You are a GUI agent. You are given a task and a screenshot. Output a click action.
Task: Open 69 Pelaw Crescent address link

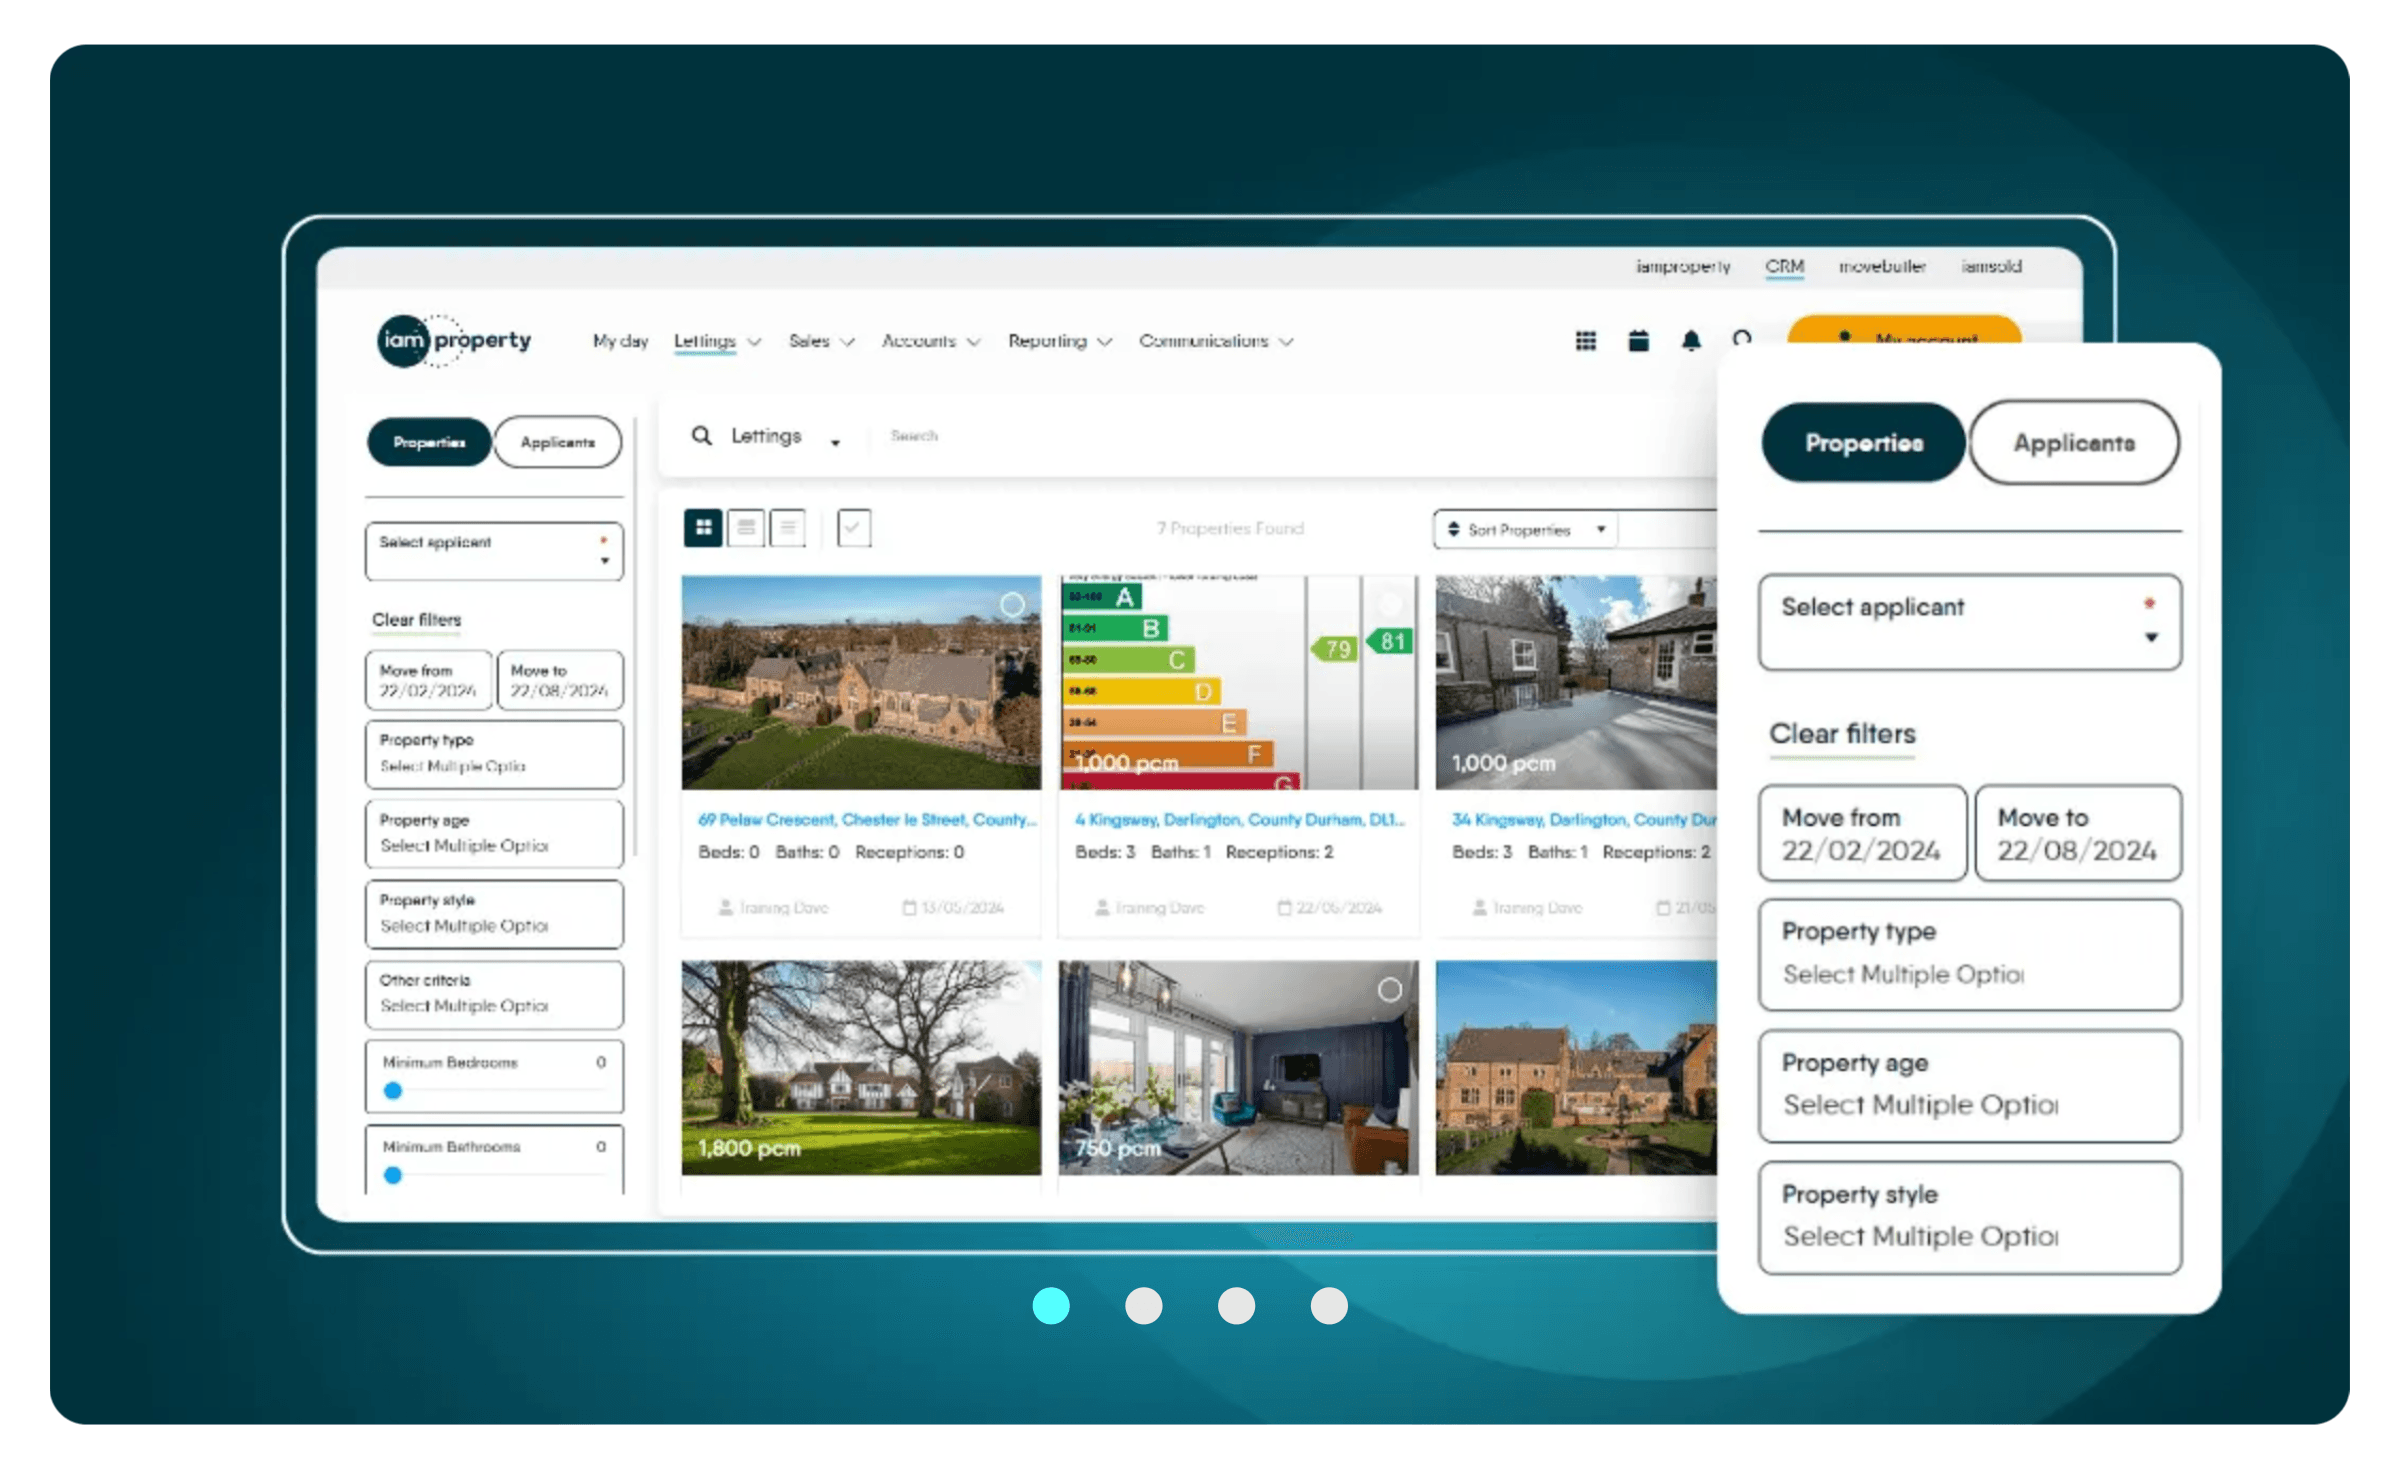coord(867,819)
